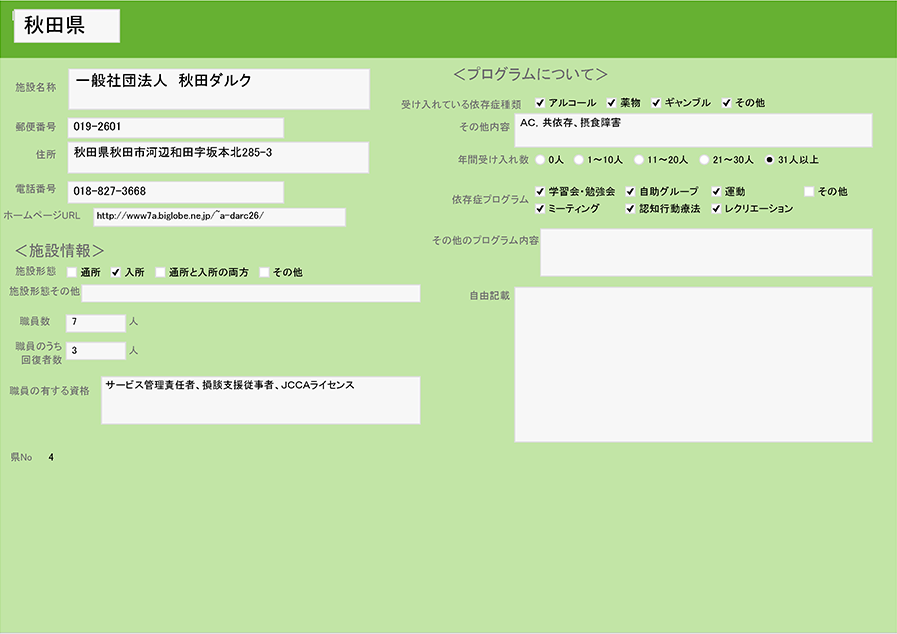Check the 通所 facility type checkbox

point(71,272)
